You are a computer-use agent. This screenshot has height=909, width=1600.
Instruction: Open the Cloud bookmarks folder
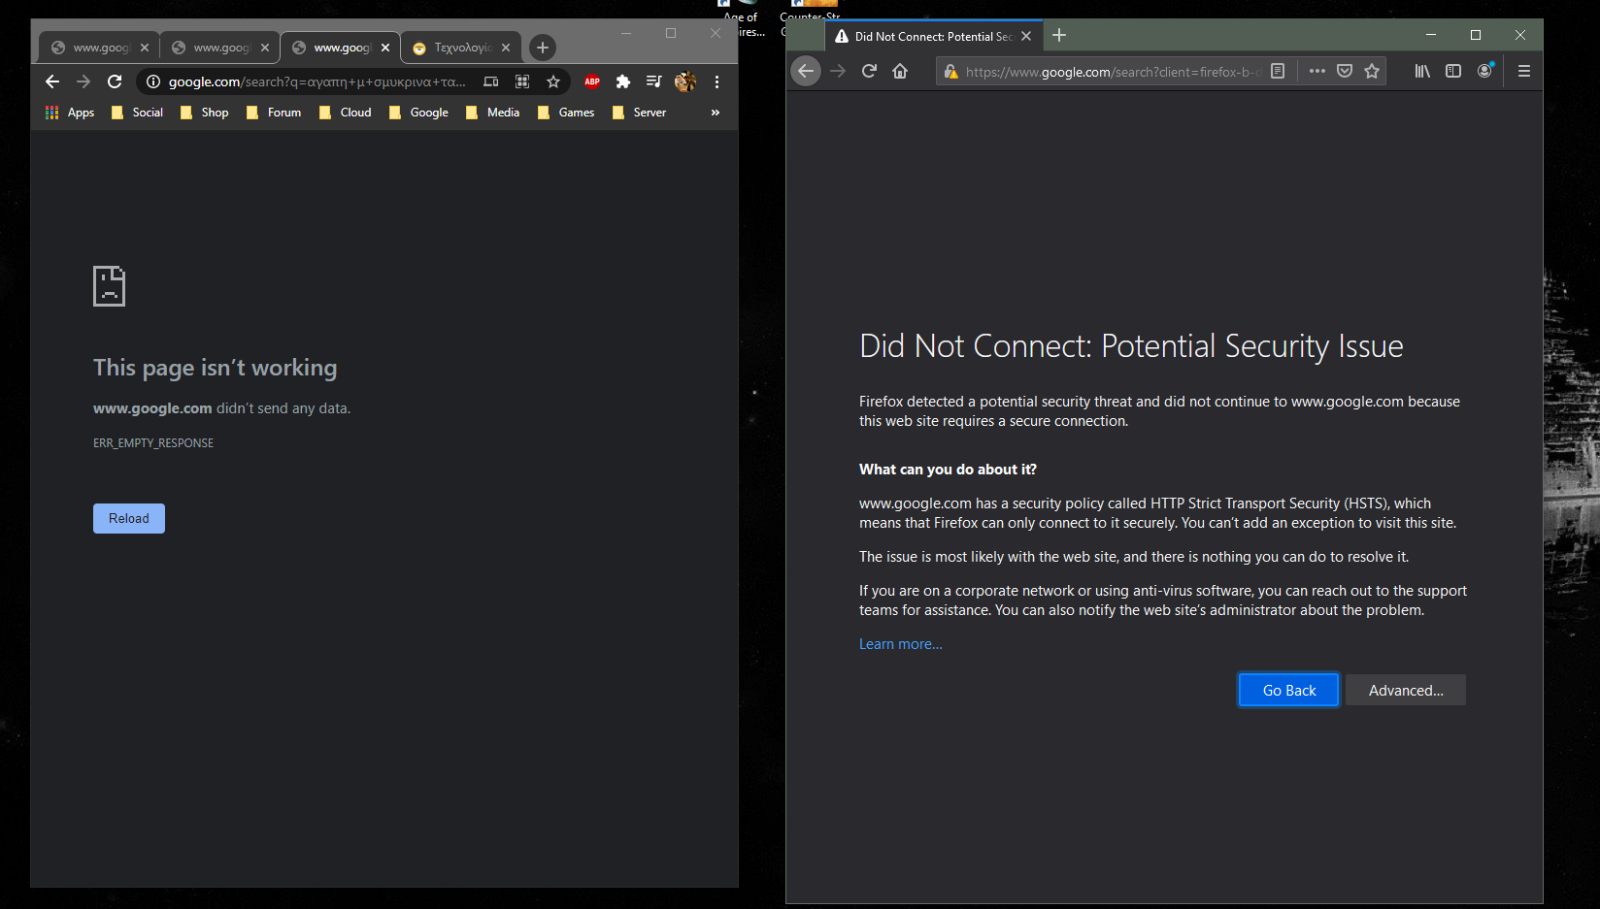tap(345, 113)
